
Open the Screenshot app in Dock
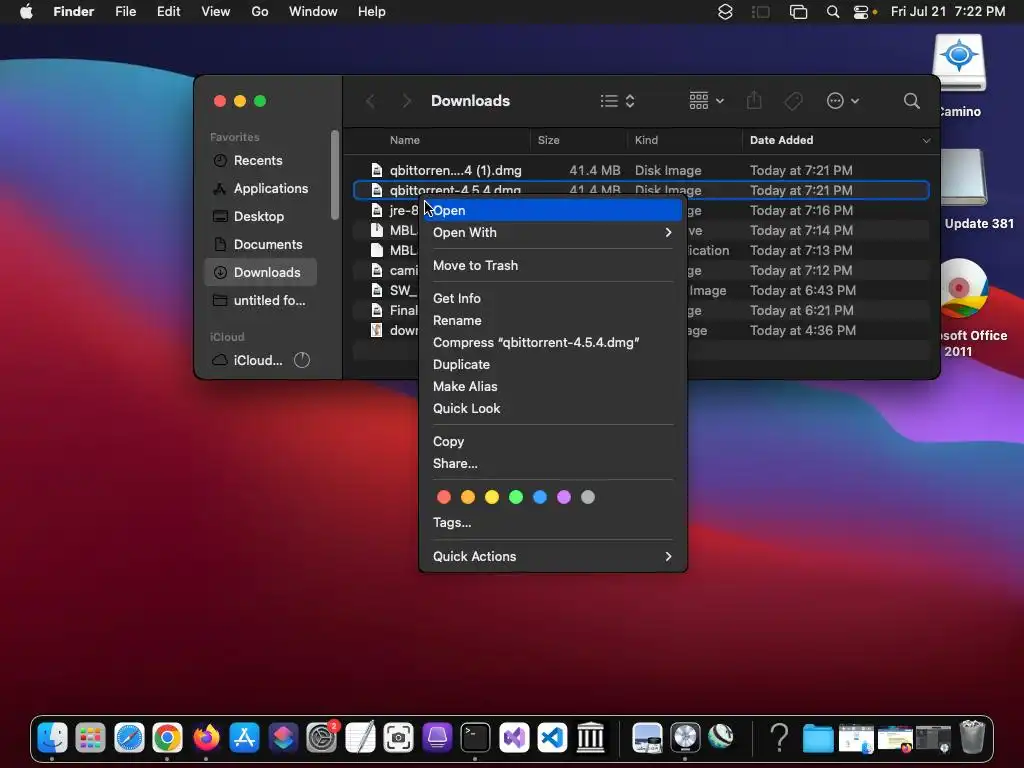point(398,738)
